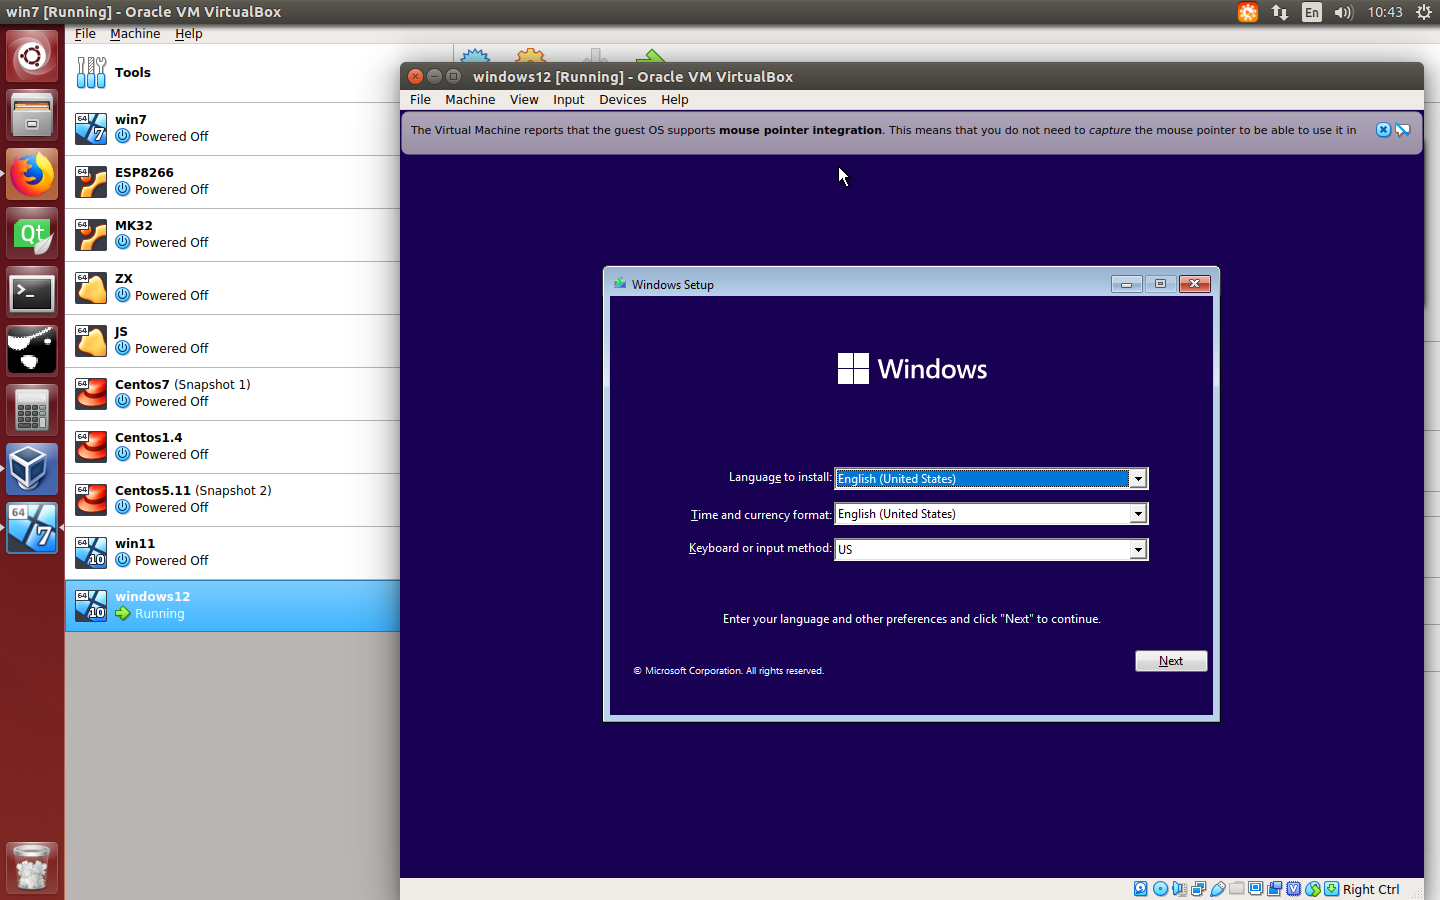This screenshot has height=900, width=1440.
Task: Click the 'Right Ctrl' host key indicator
Action: tap(1371, 889)
